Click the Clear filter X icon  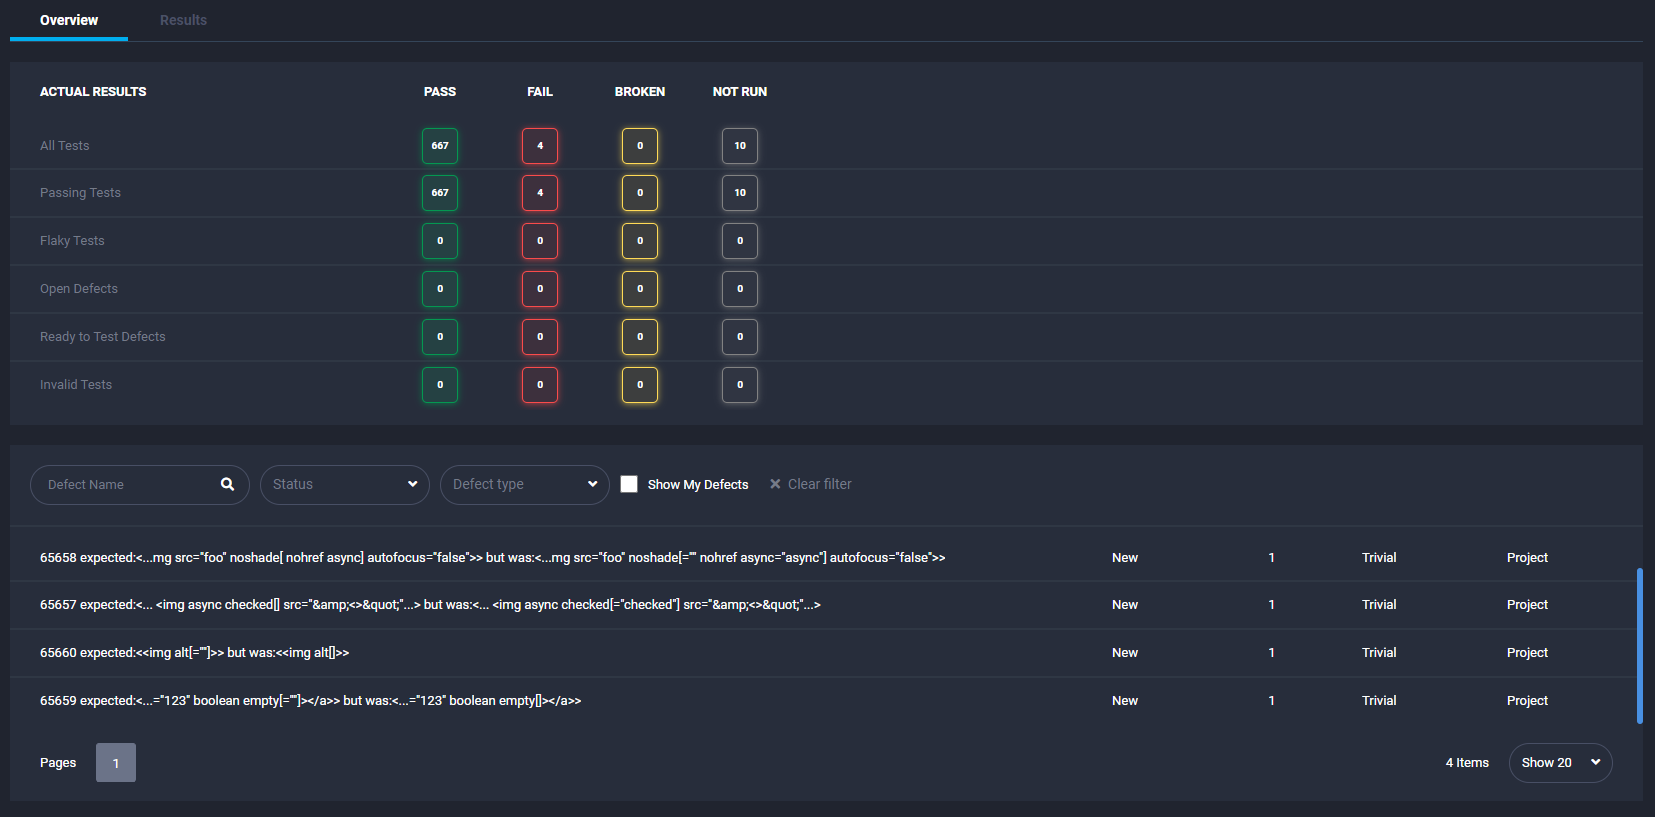[x=775, y=484]
